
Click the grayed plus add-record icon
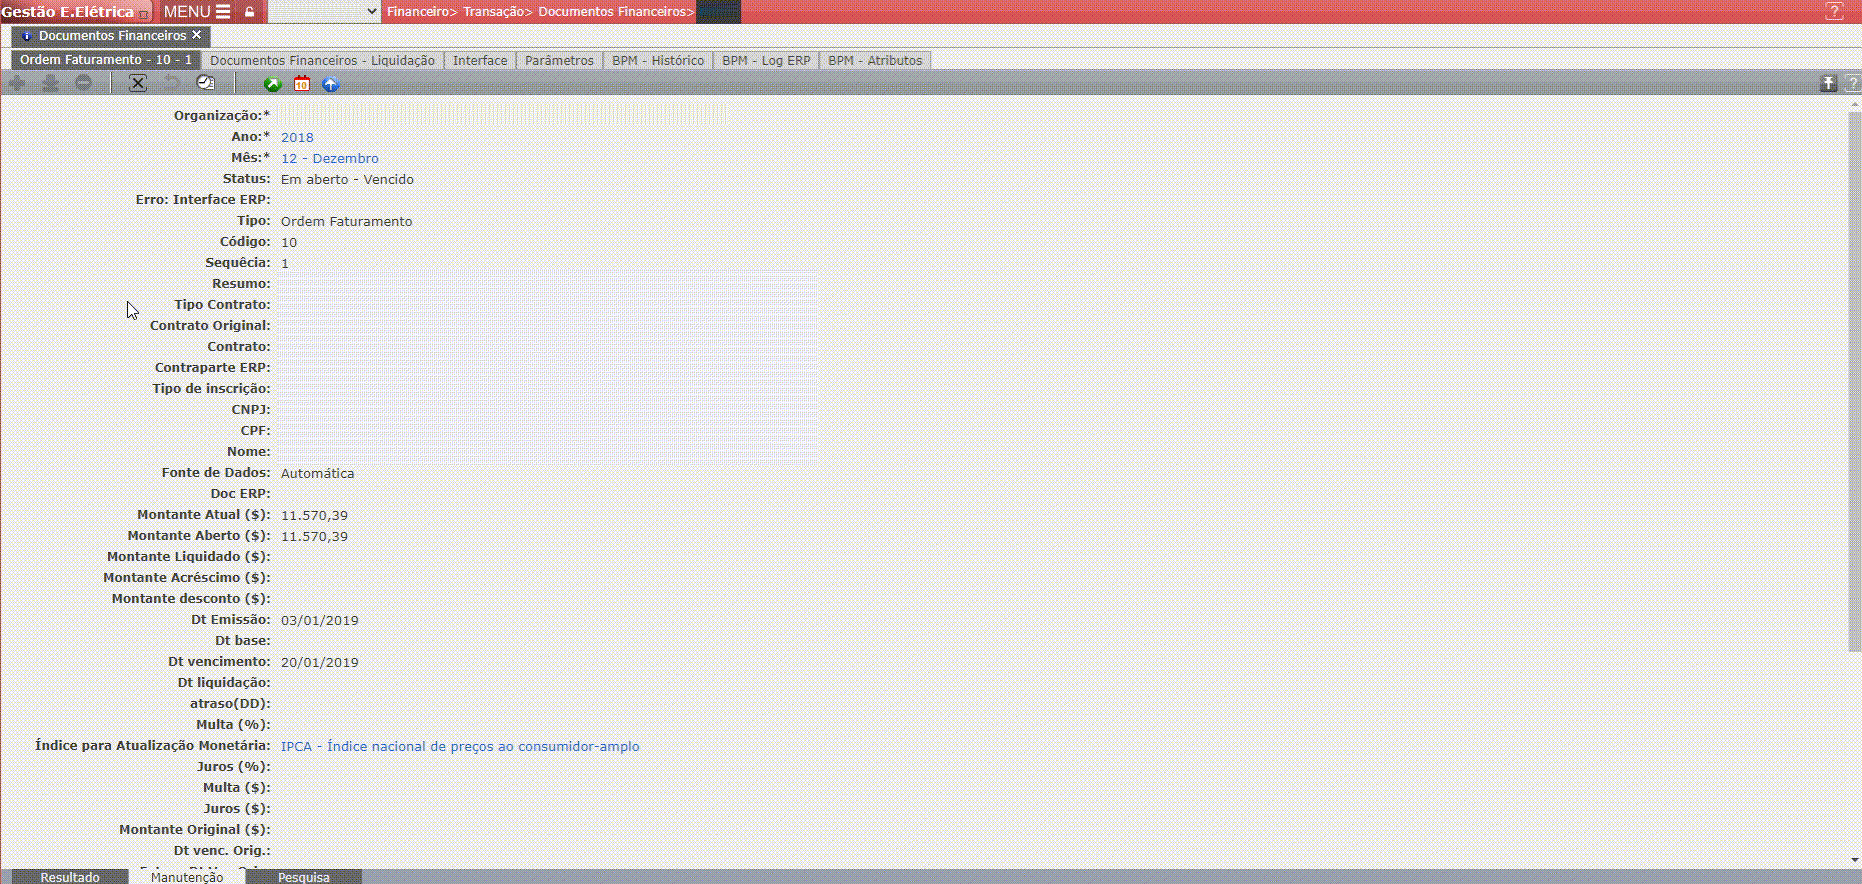17,84
